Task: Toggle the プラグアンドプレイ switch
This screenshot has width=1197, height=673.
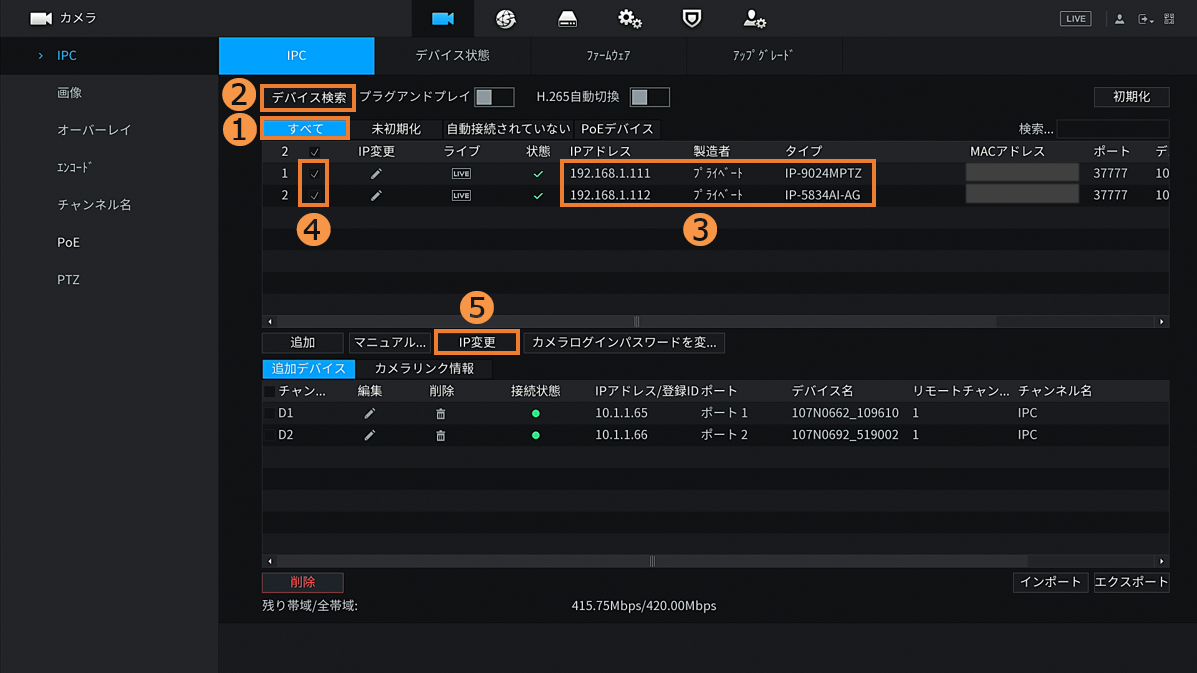Action: (494, 97)
